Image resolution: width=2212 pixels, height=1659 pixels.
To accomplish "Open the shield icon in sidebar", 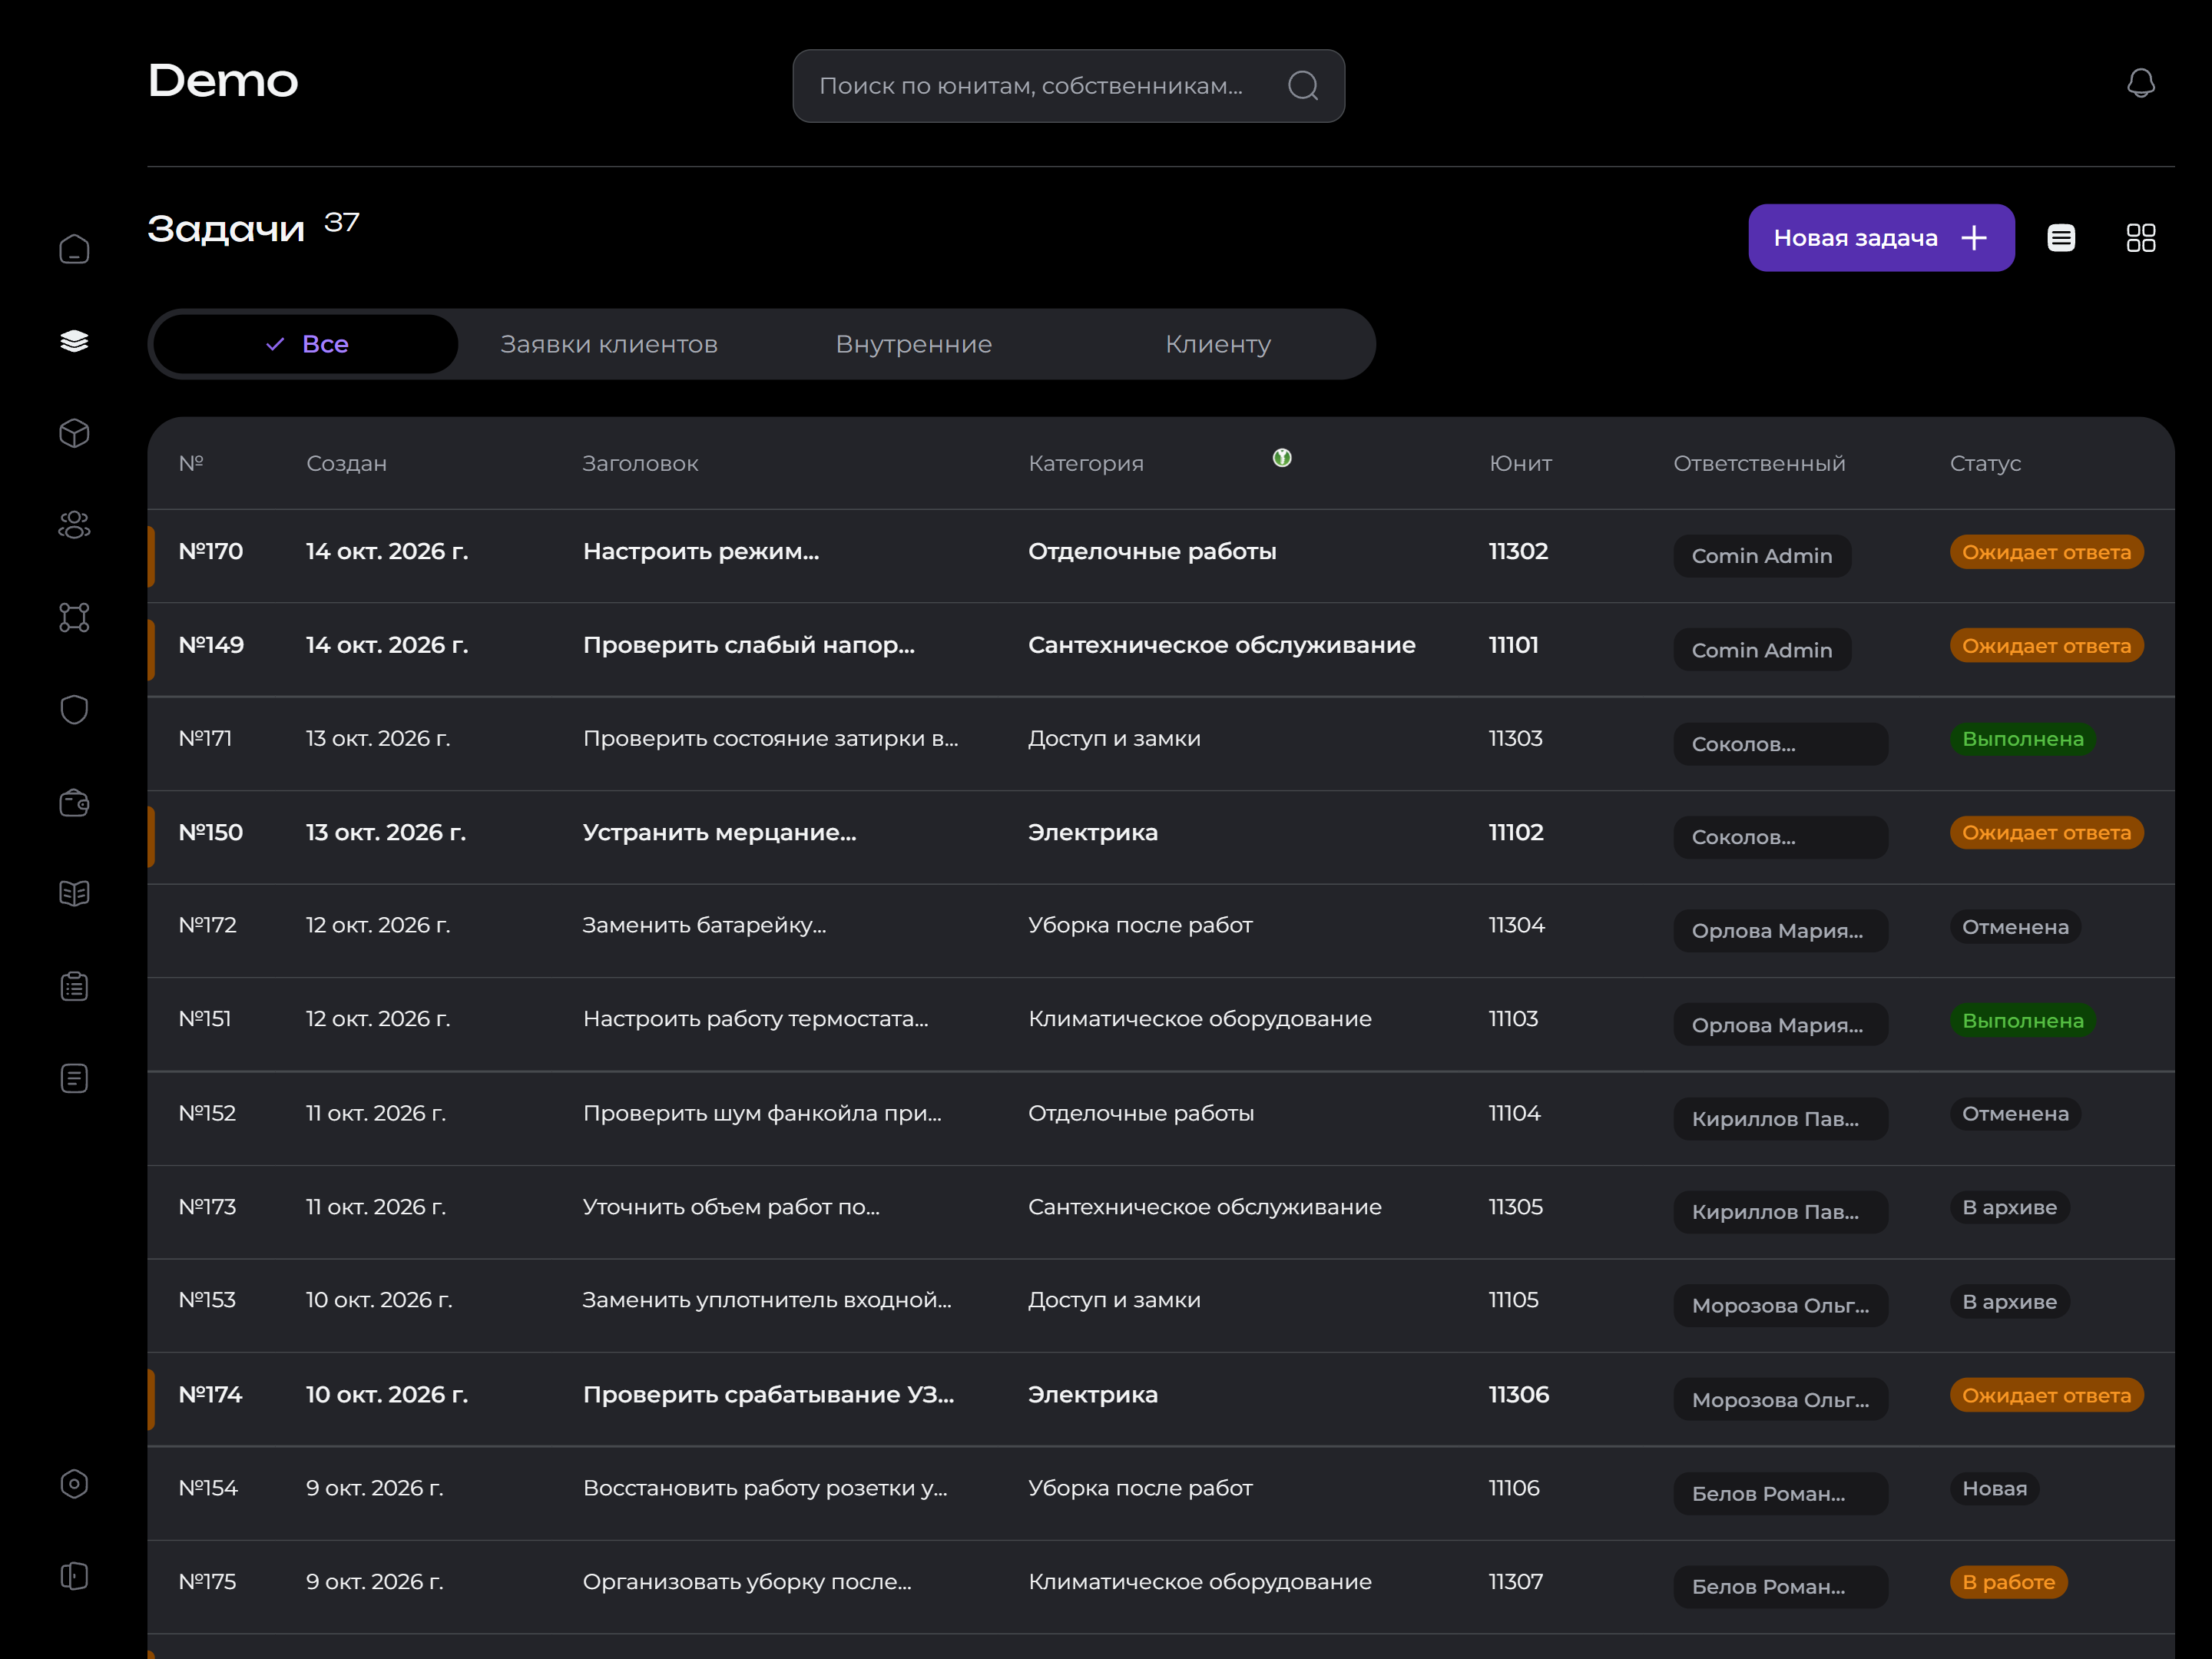I will [x=74, y=709].
